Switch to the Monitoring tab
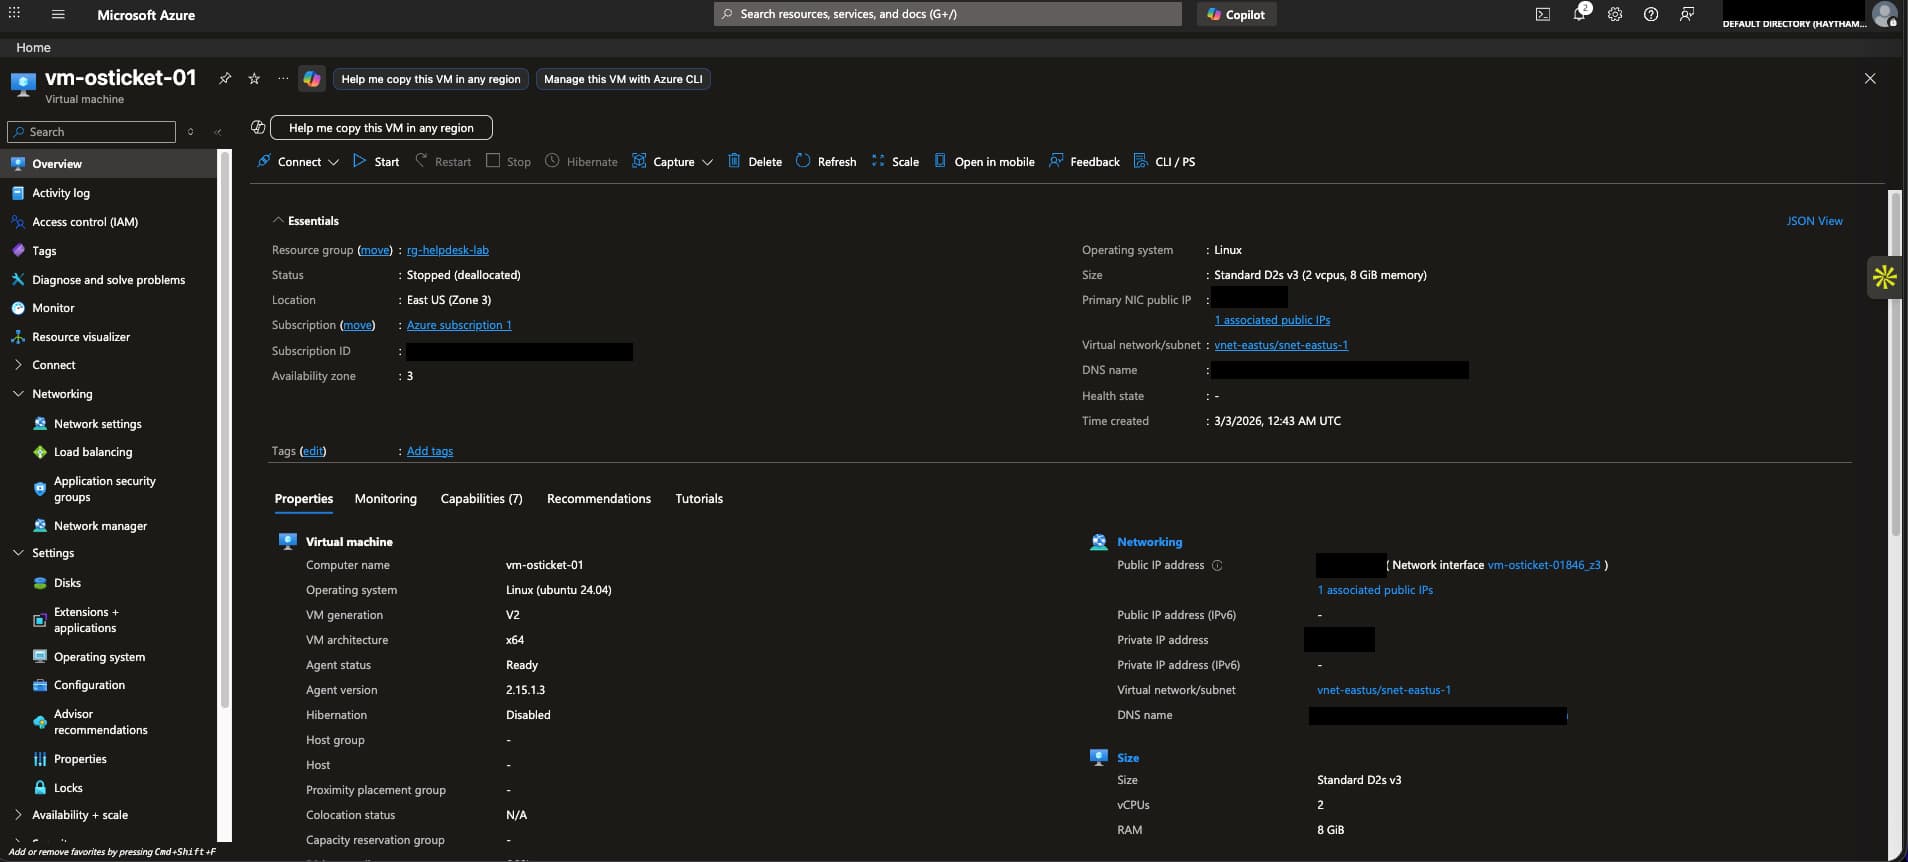1908x862 pixels. point(385,498)
